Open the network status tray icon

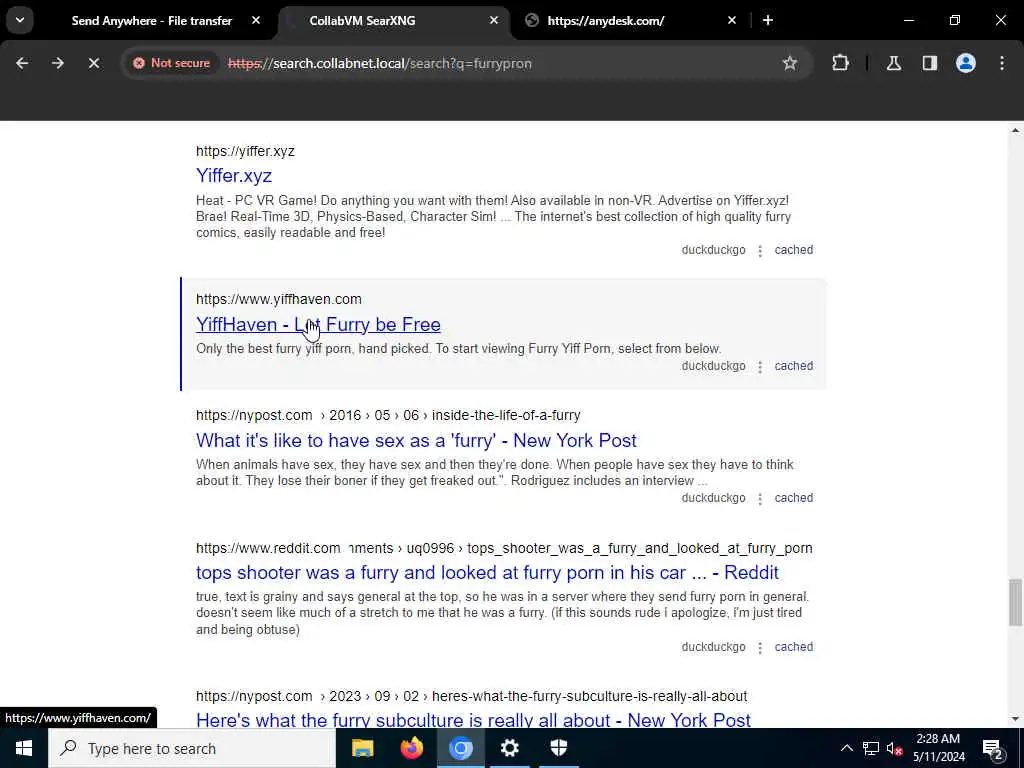pyautogui.click(x=871, y=748)
